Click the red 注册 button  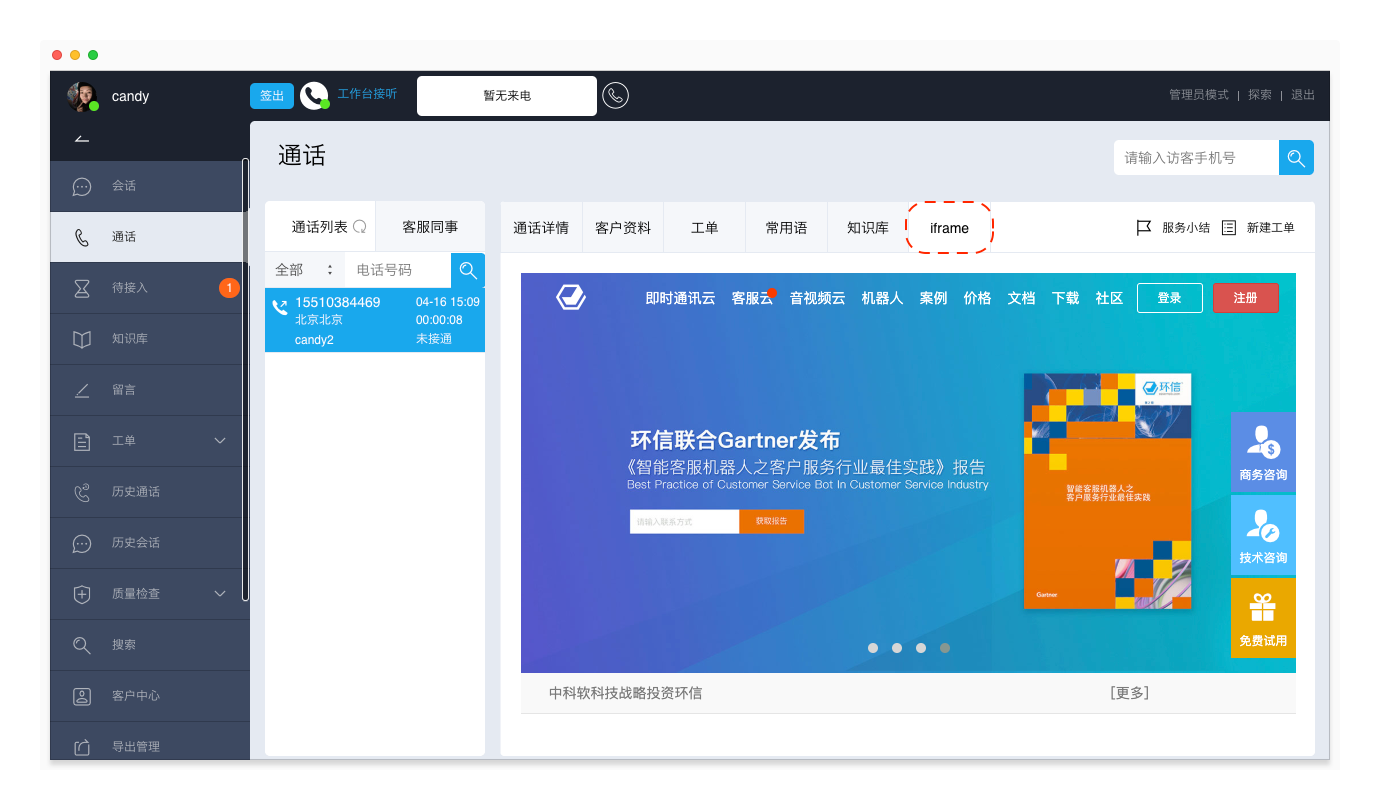click(1245, 298)
